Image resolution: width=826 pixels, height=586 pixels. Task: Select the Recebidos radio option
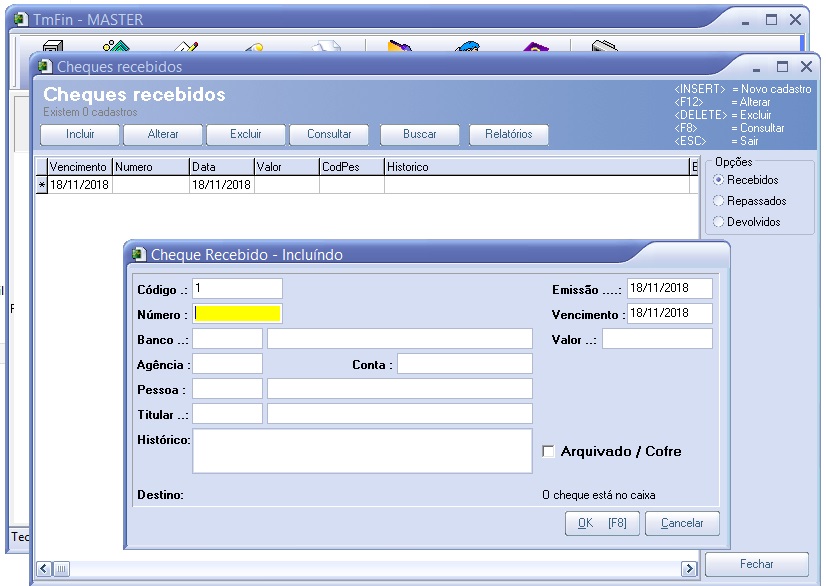point(719,180)
